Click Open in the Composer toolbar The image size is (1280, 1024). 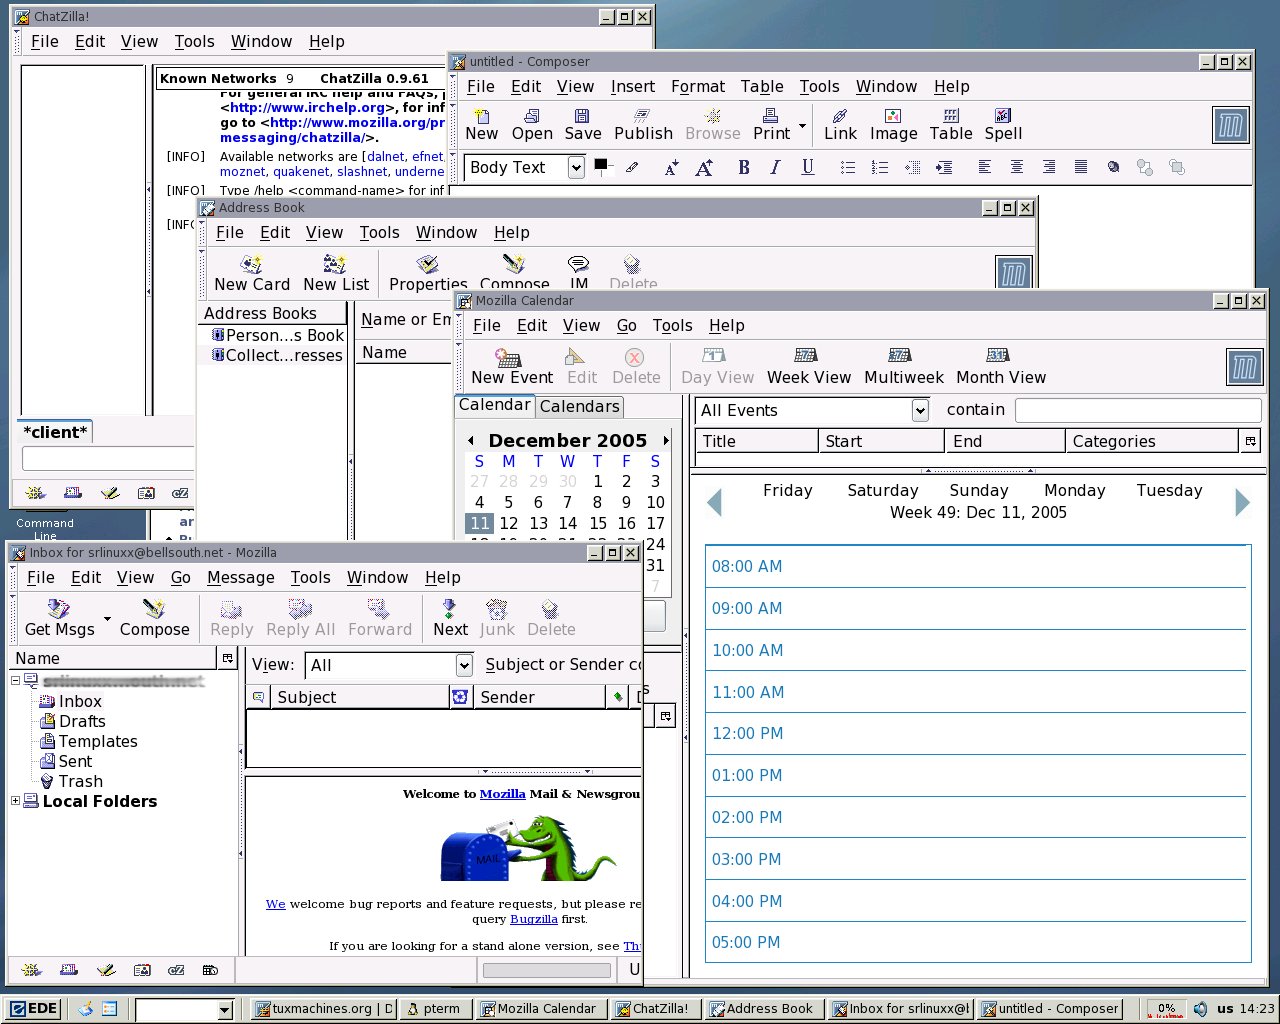pos(532,125)
